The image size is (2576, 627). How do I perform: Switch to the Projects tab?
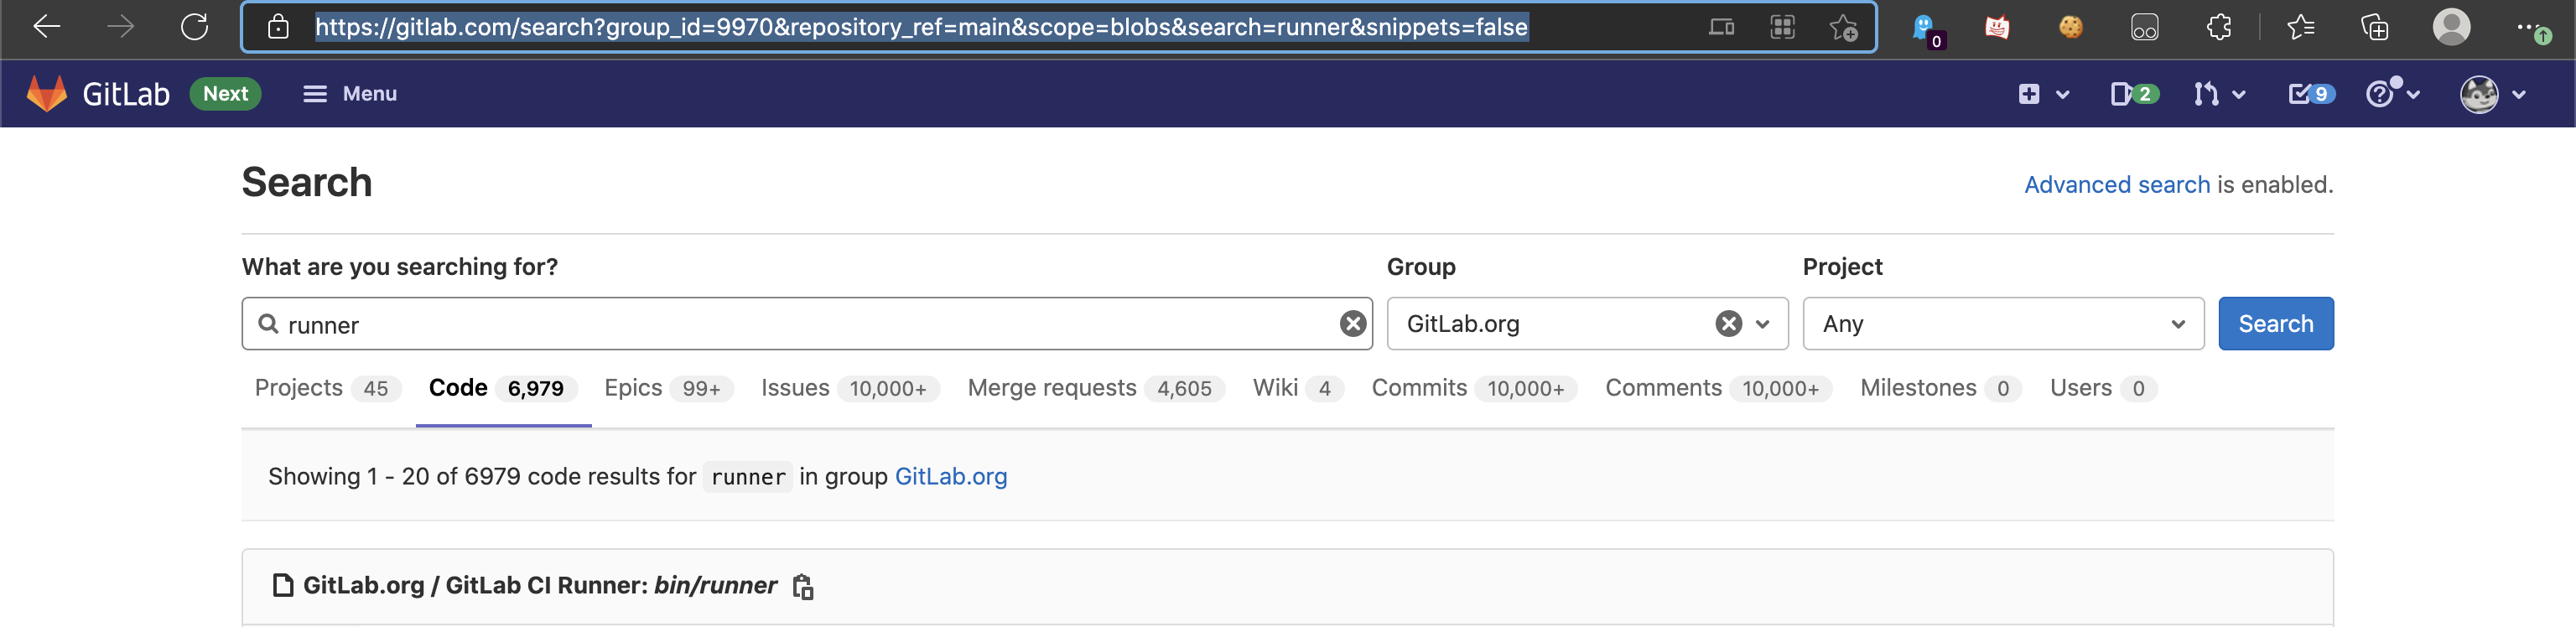[x=328, y=388]
